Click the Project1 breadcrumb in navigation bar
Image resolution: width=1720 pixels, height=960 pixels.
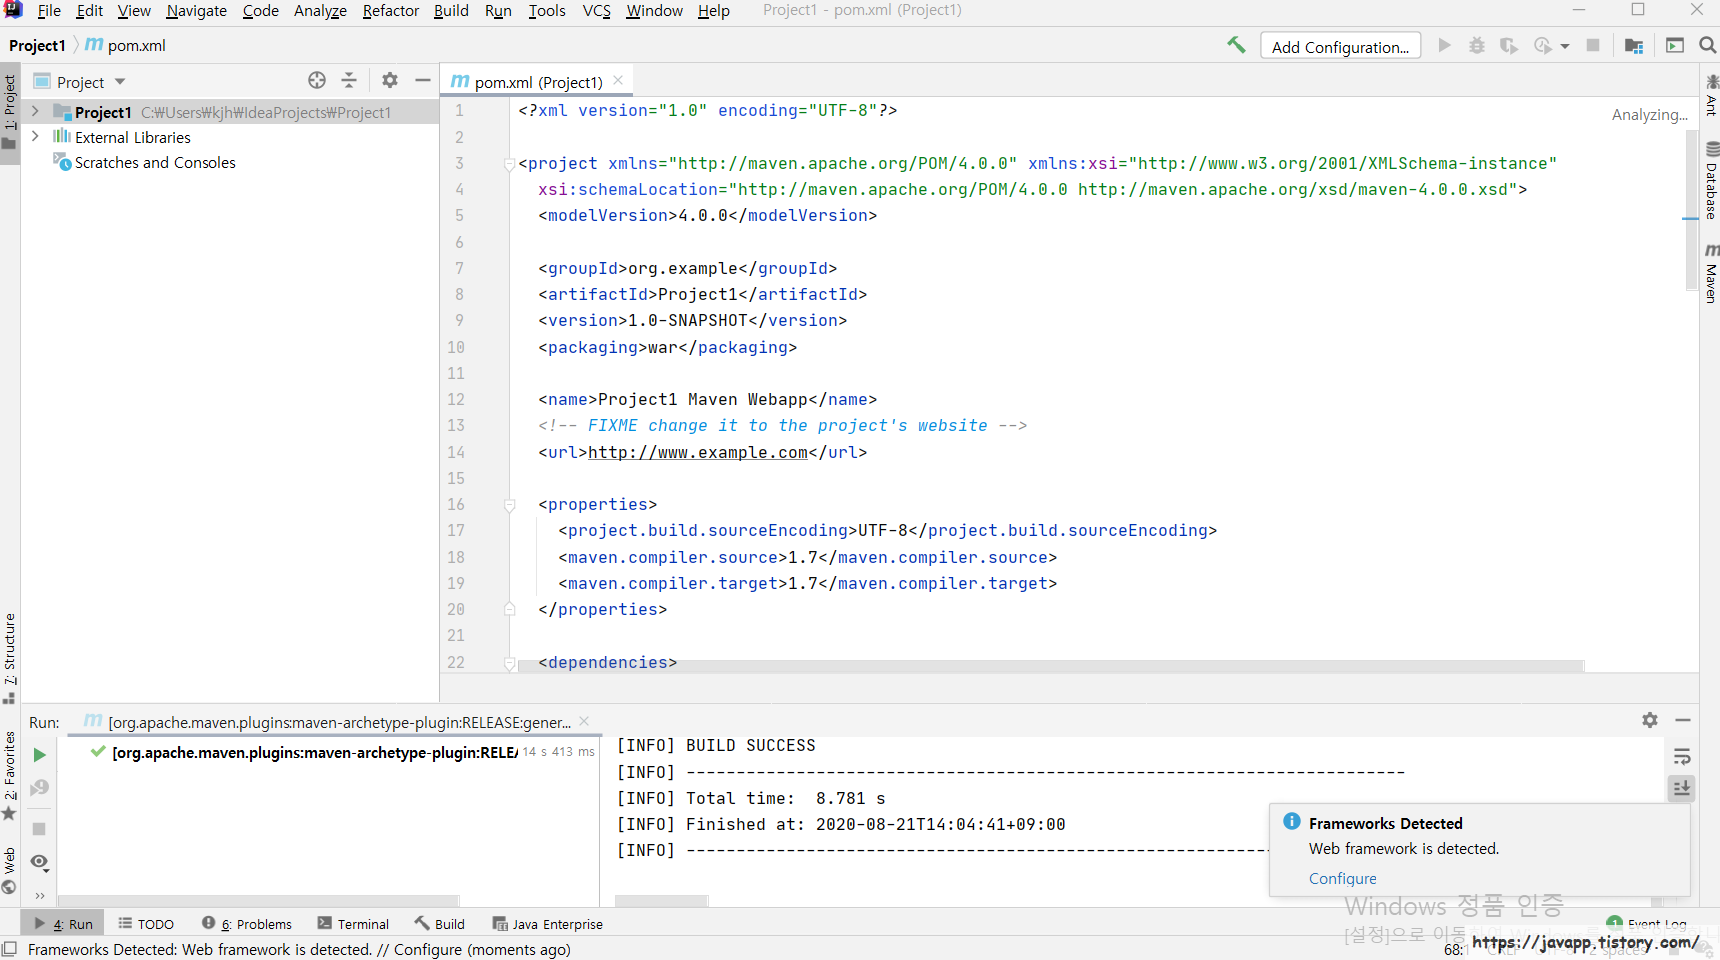(37, 45)
